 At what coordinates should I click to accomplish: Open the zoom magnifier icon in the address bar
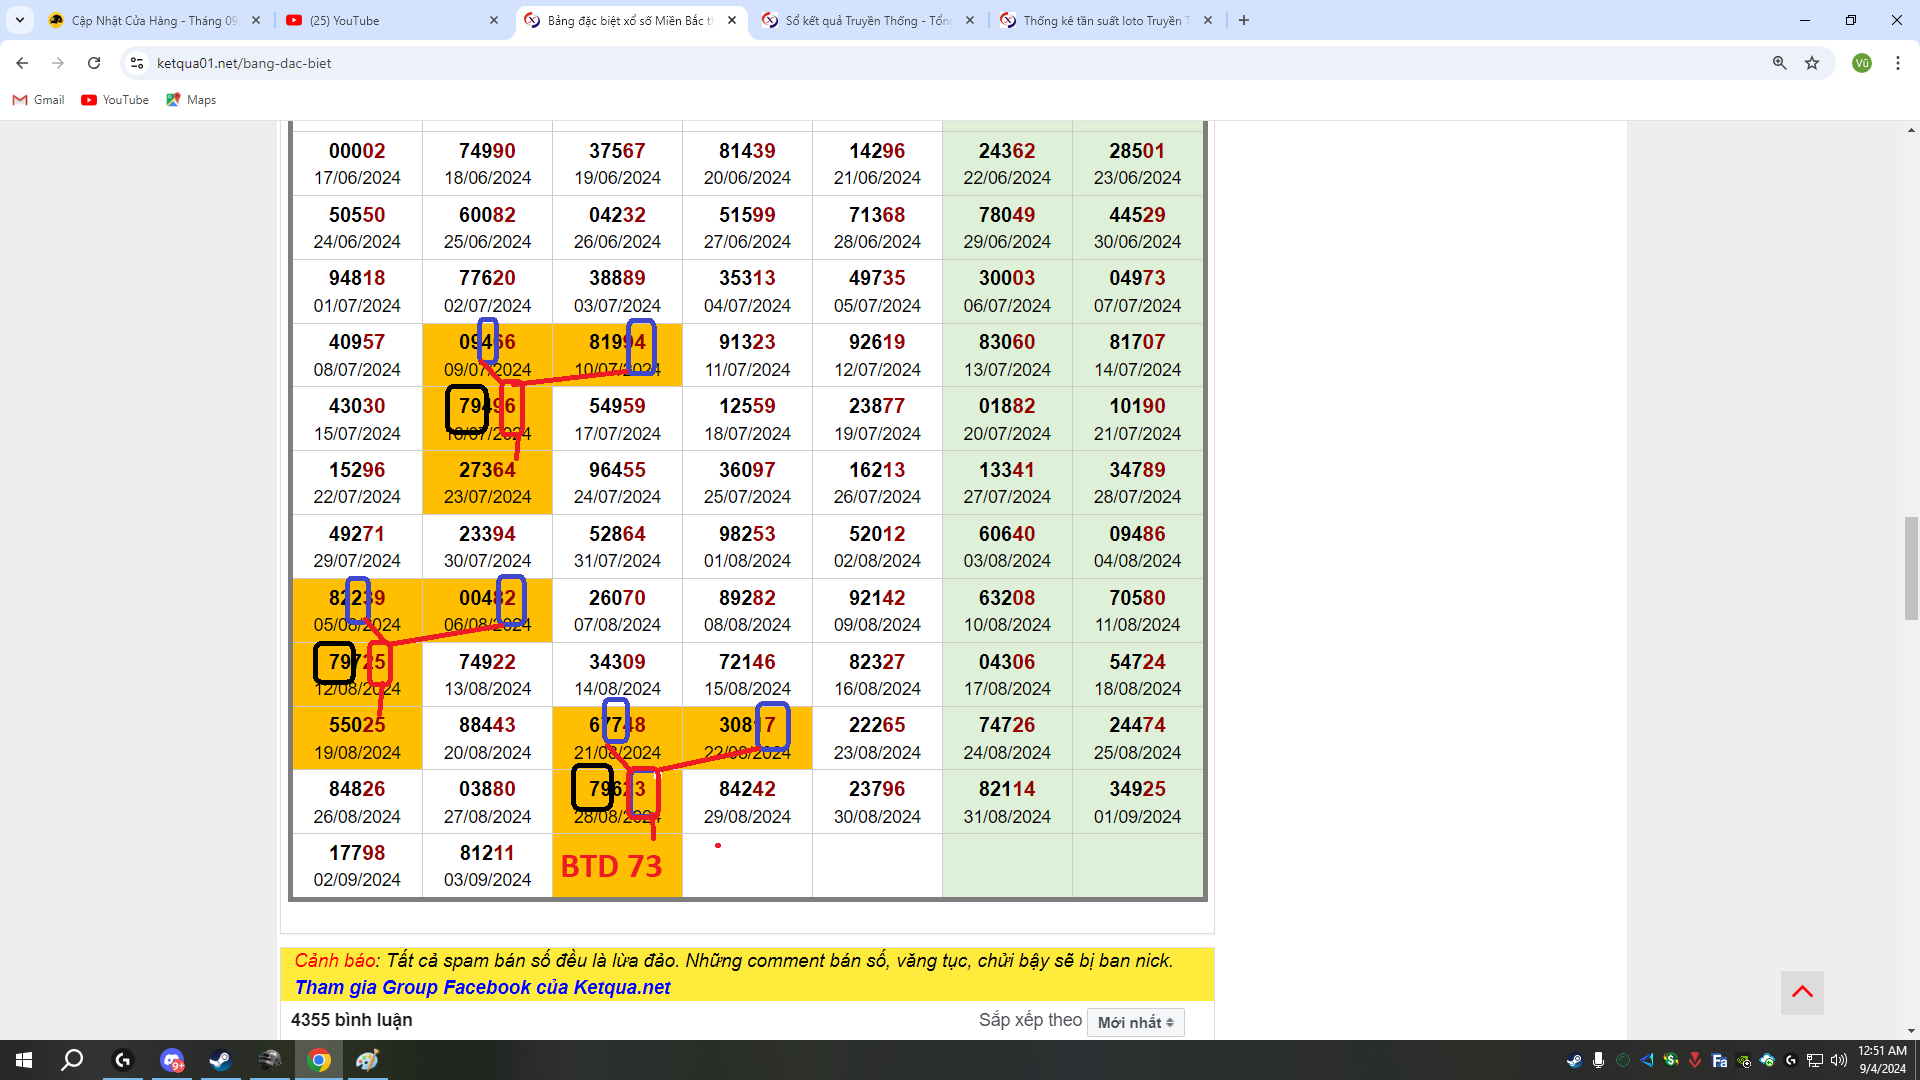[1779, 63]
